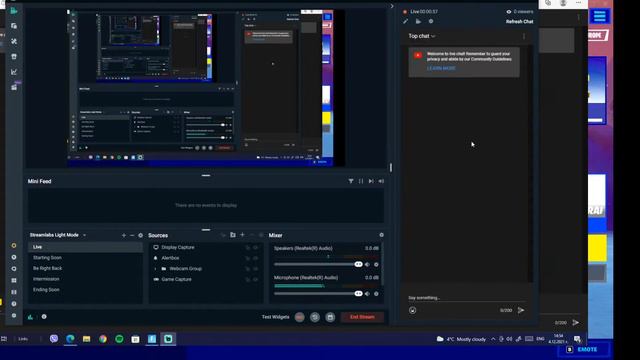
Task: Lock the Display Capture source
Action: pyautogui.click(x=248, y=247)
